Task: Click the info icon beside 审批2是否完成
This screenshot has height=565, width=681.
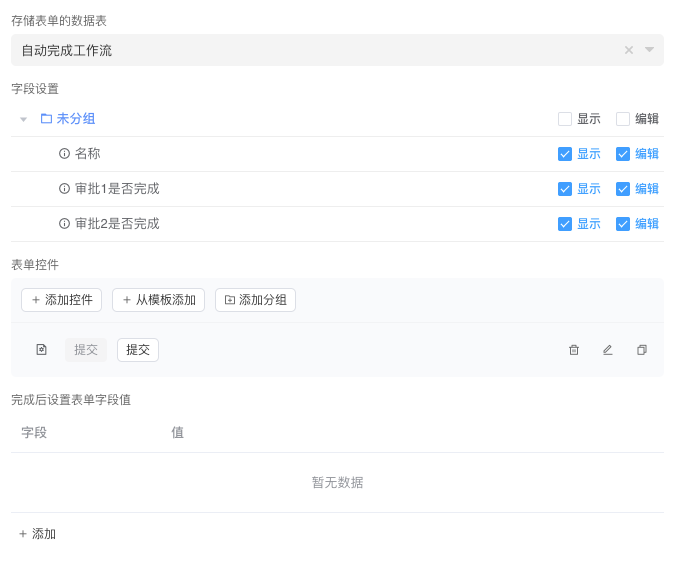Action: pyautogui.click(x=64, y=224)
